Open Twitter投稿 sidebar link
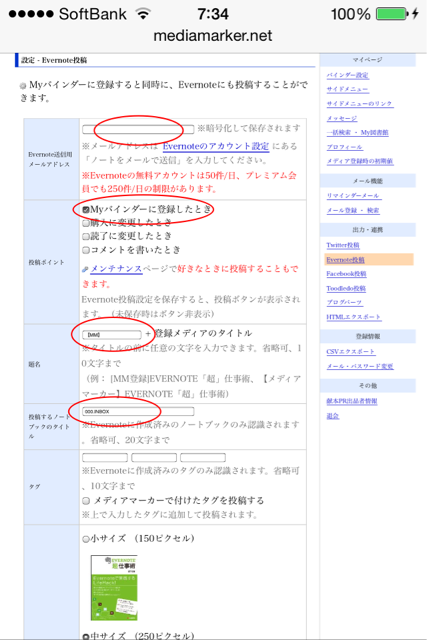 pyautogui.click(x=343, y=245)
